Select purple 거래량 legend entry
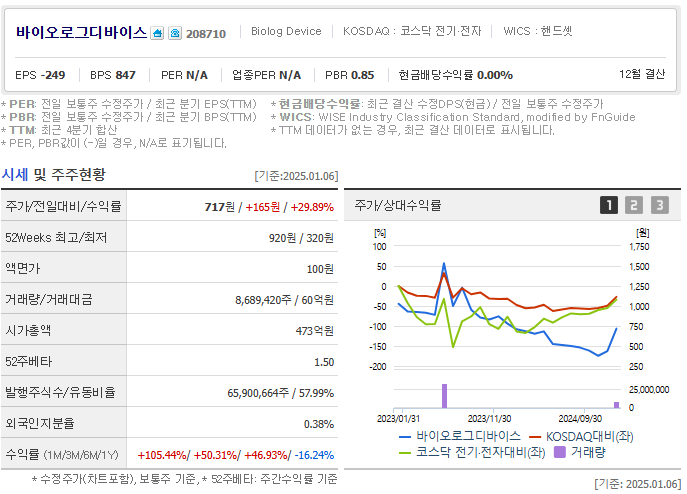Viewport: 687px width, 494px height. click(x=580, y=452)
